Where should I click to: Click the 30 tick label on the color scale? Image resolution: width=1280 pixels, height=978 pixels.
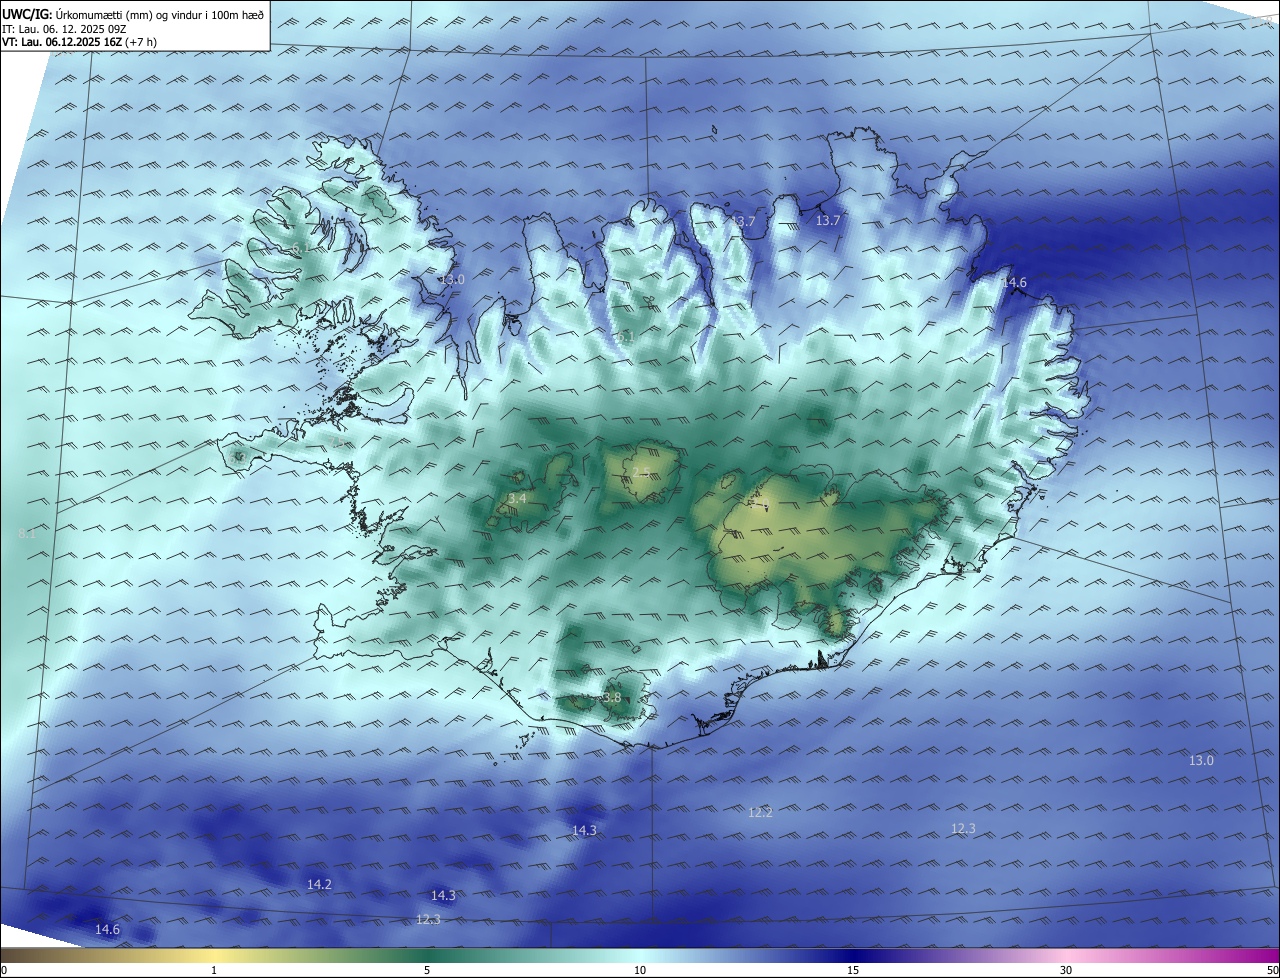click(1066, 970)
